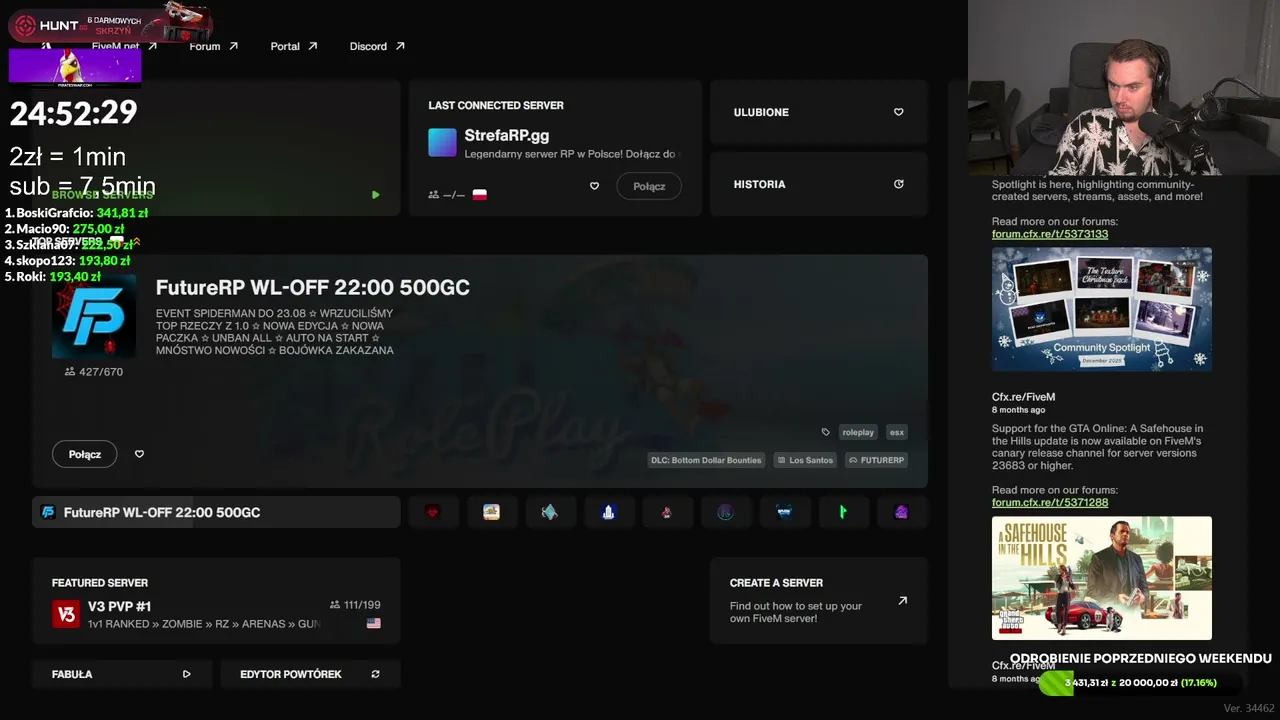This screenshot has height=720, width=1280.
Task: Click the Safehouse in the Hills image
Action: click(1102, 578)
